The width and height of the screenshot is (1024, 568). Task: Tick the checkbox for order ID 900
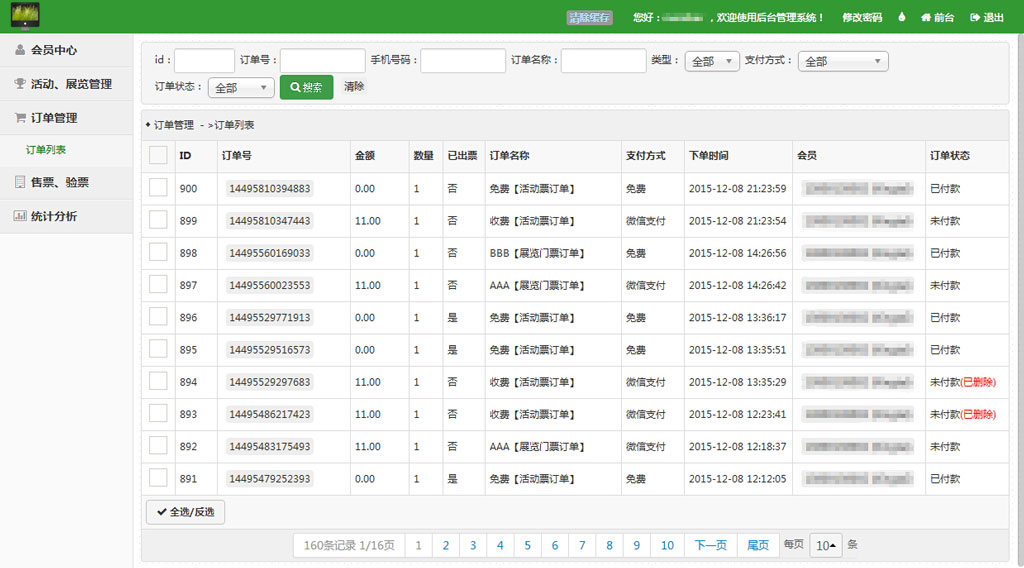pos(158,188)
